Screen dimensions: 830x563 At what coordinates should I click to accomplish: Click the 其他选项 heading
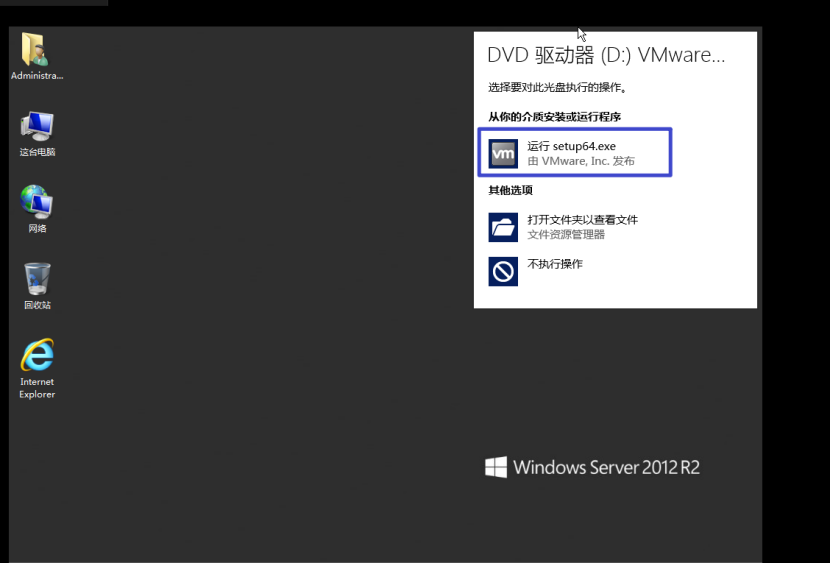(510, 190)
